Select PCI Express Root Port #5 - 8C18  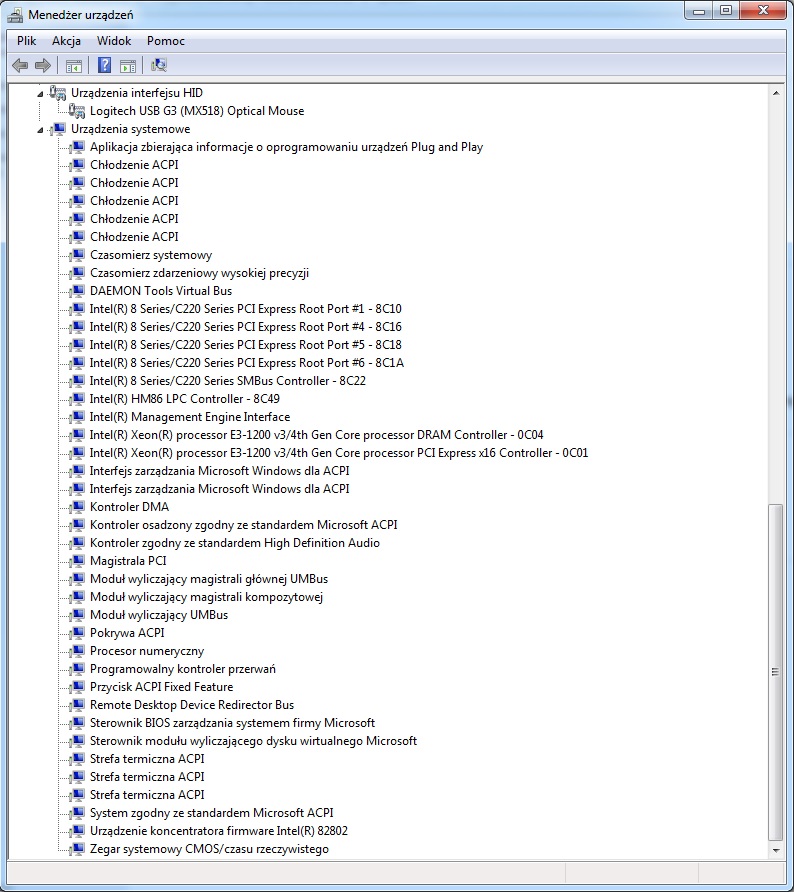[245, 345]
